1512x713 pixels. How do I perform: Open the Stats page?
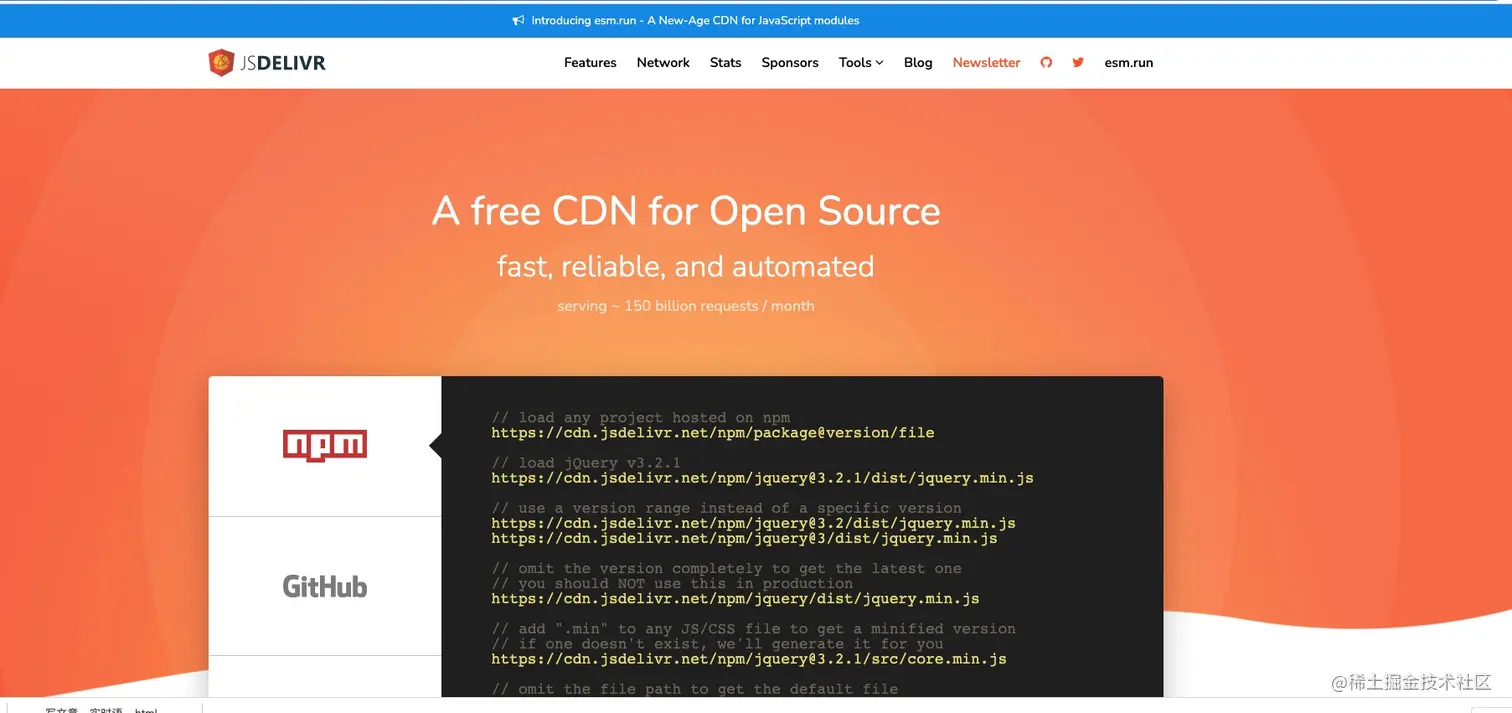pos(725,62)
